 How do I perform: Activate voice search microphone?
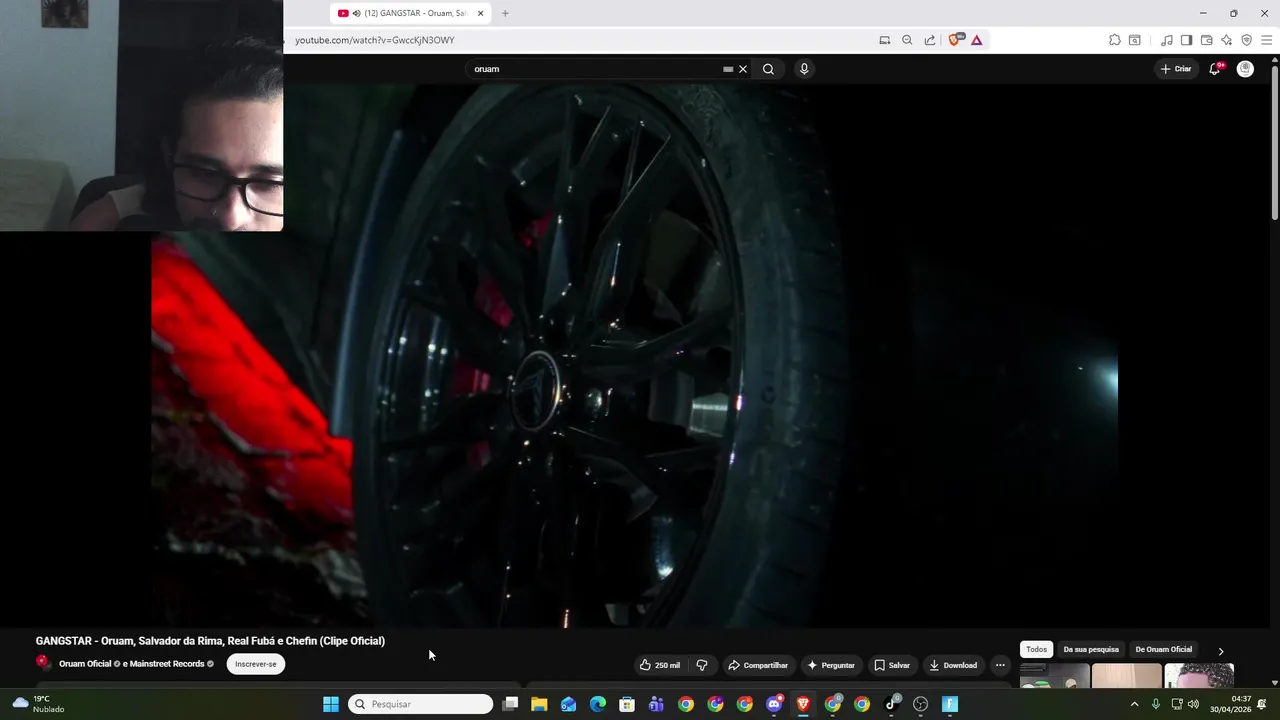click(804, 69)
